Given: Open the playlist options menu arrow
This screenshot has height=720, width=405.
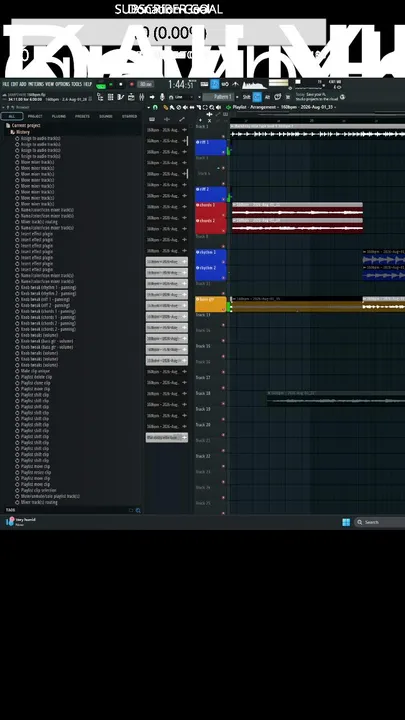Looking at the screenshot, I should click(x=148, y=107).
